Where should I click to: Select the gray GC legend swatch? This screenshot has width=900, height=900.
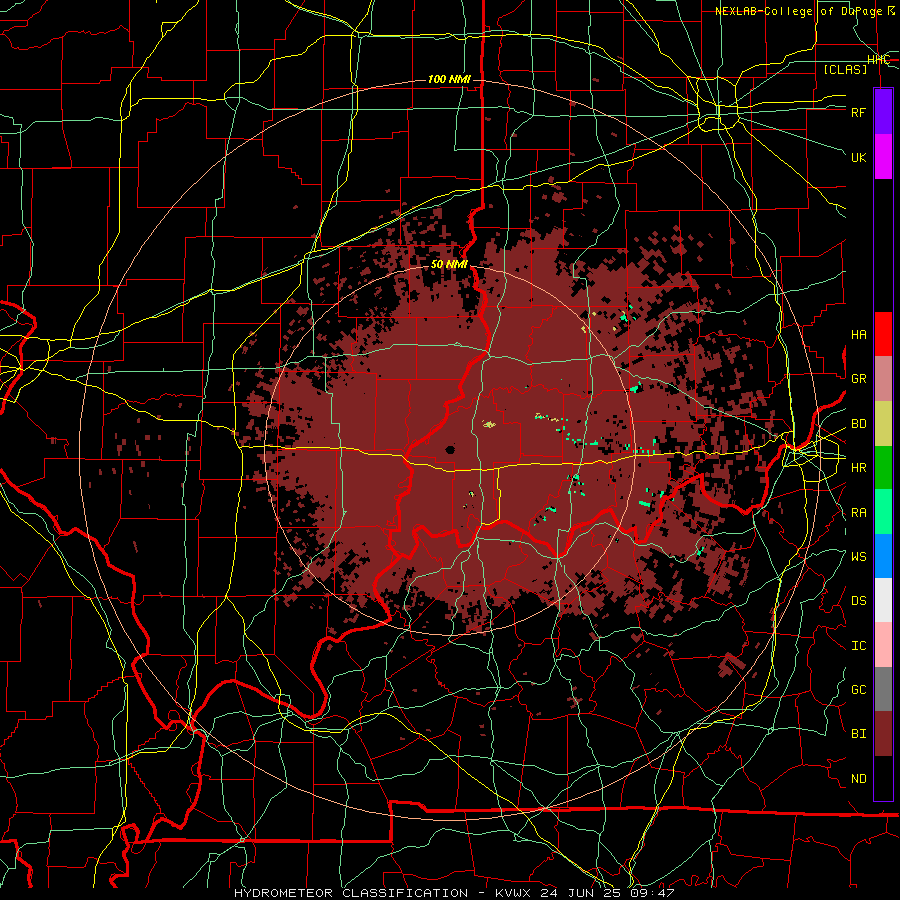coord(883,689)
